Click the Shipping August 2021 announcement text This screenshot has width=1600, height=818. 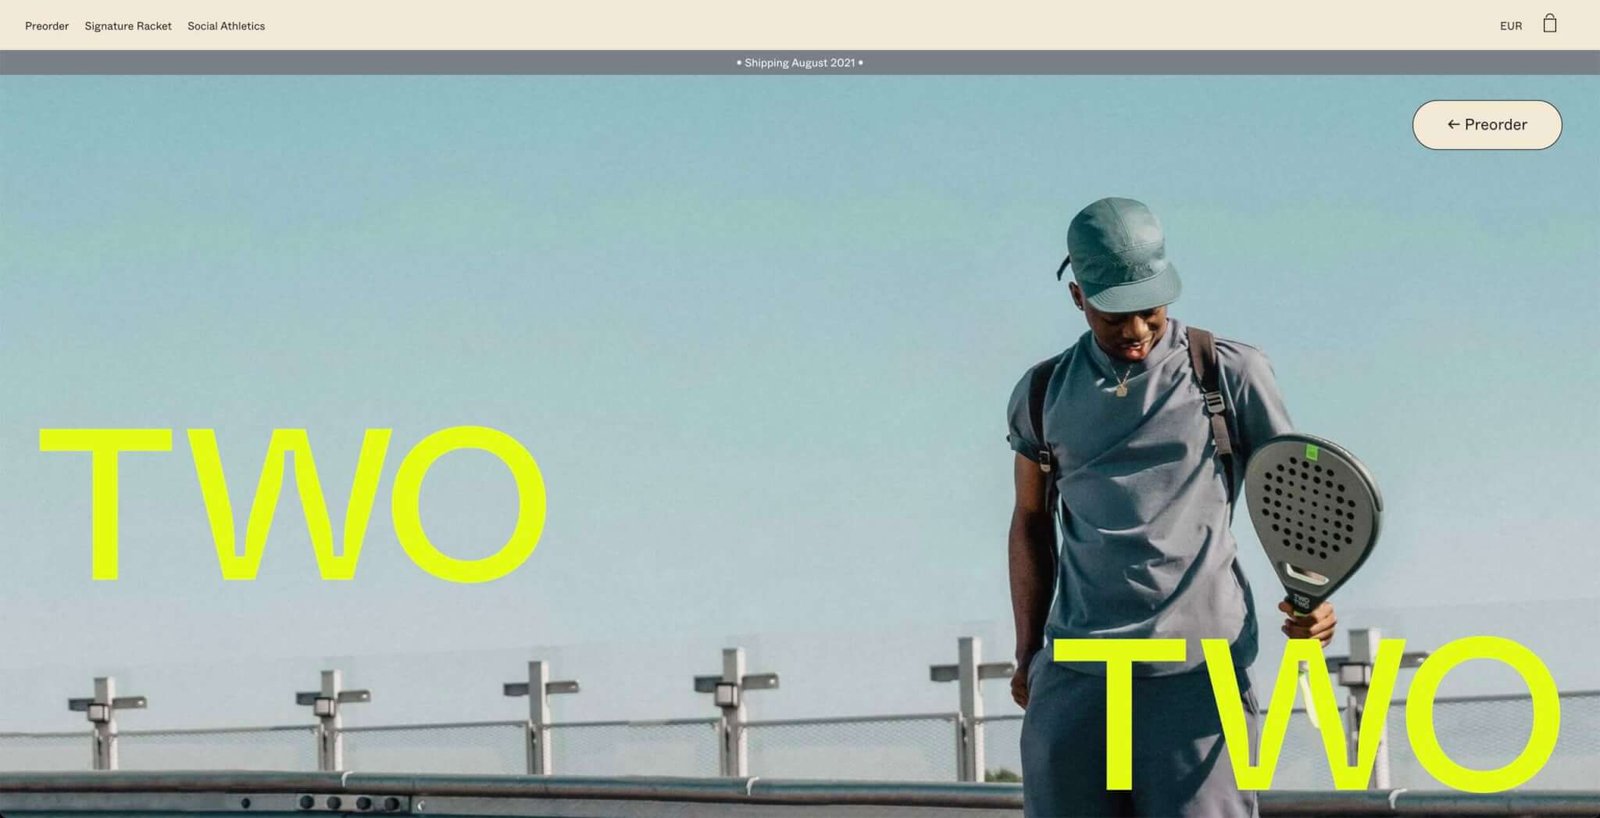coord(800,62)
